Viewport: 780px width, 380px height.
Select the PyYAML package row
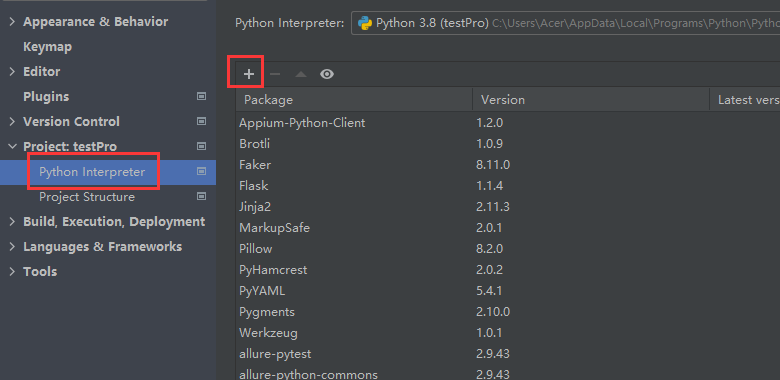508,290
